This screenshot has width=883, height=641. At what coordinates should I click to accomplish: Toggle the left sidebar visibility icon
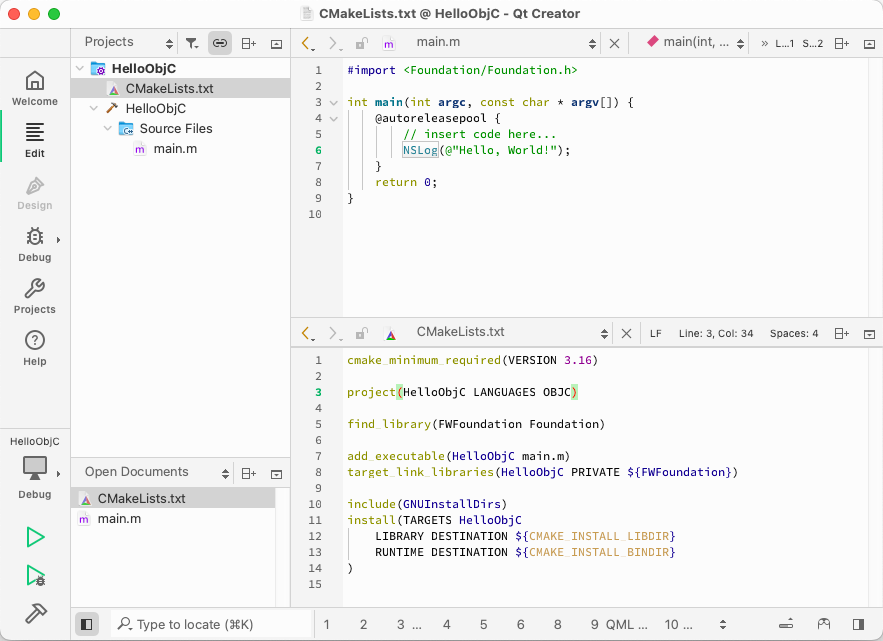pos(86,623)
